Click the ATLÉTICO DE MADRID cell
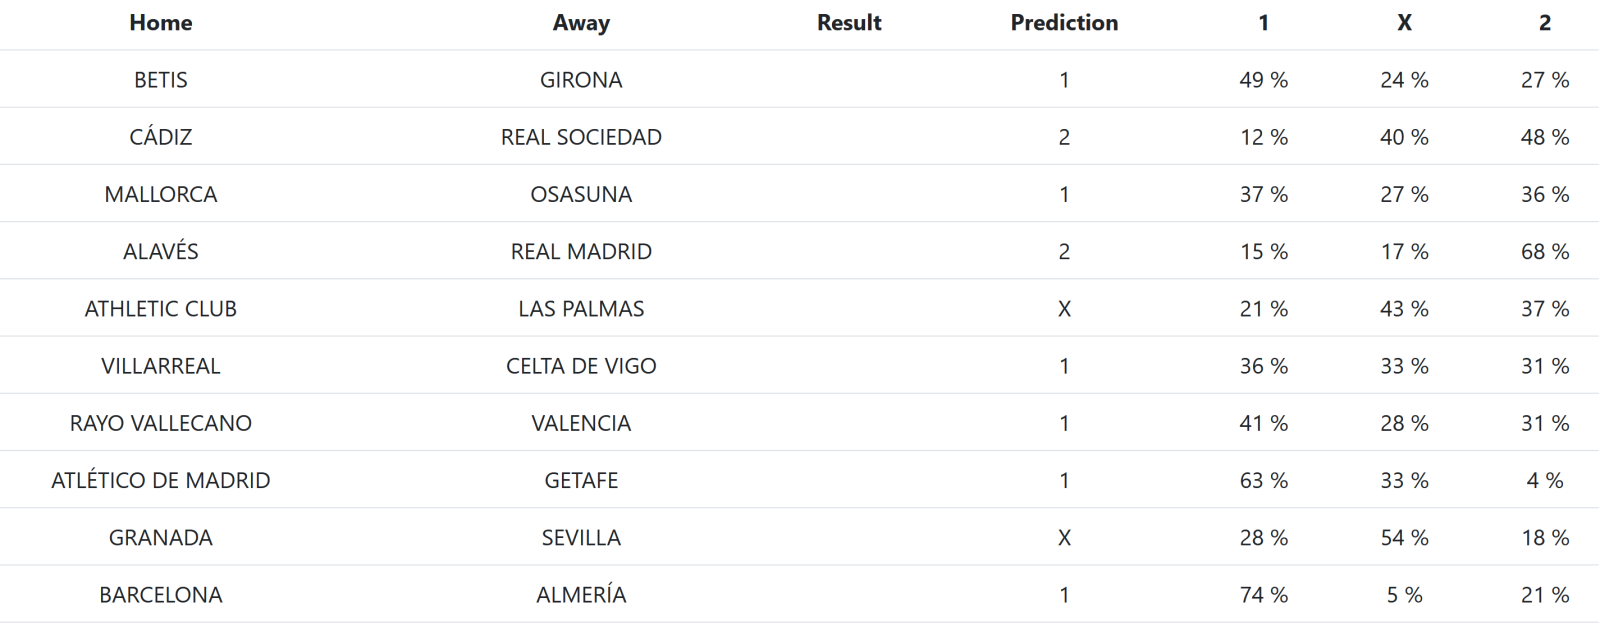The height and width of the screenshot is (630, 1600). pos(160,480)
